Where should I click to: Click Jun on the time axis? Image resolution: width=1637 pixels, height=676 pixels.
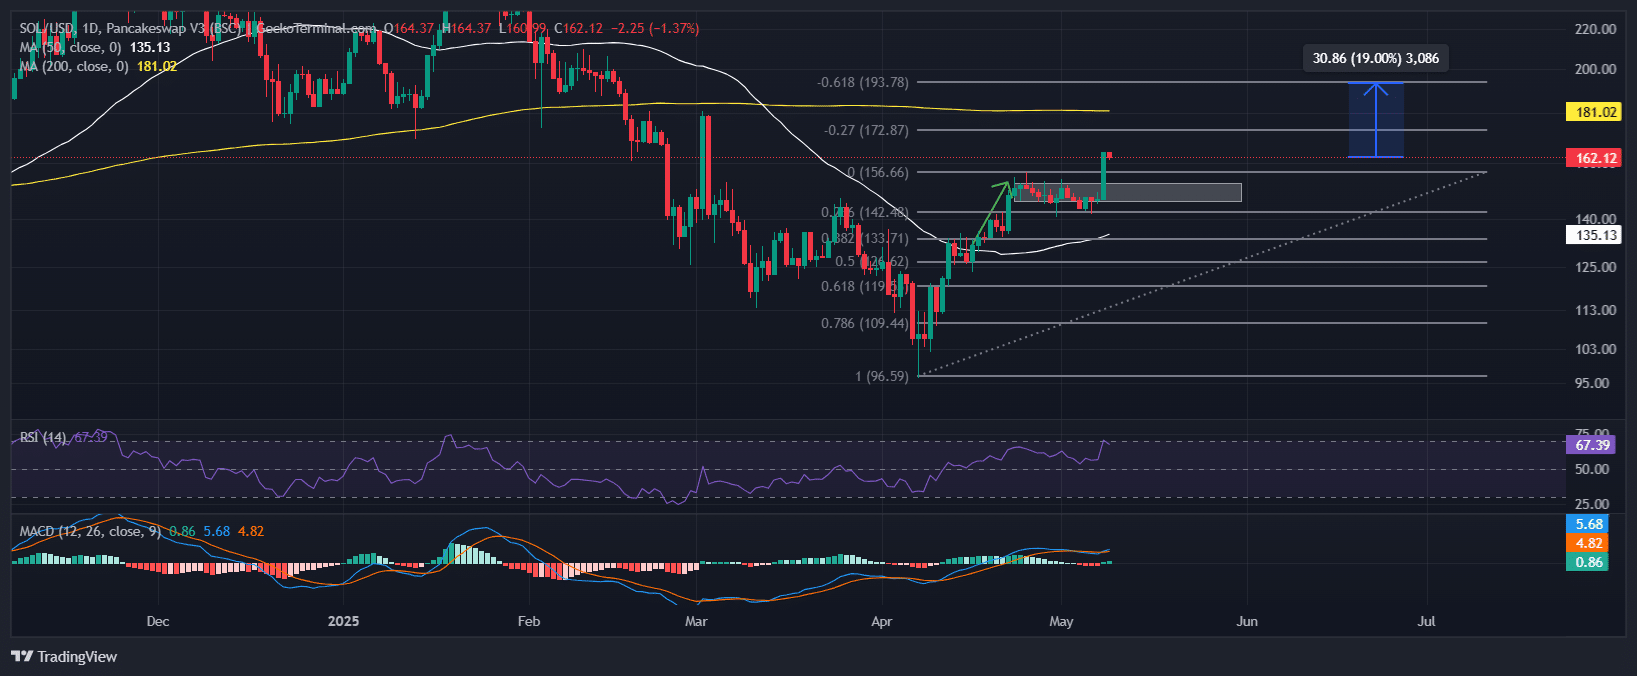point(1247,621)
